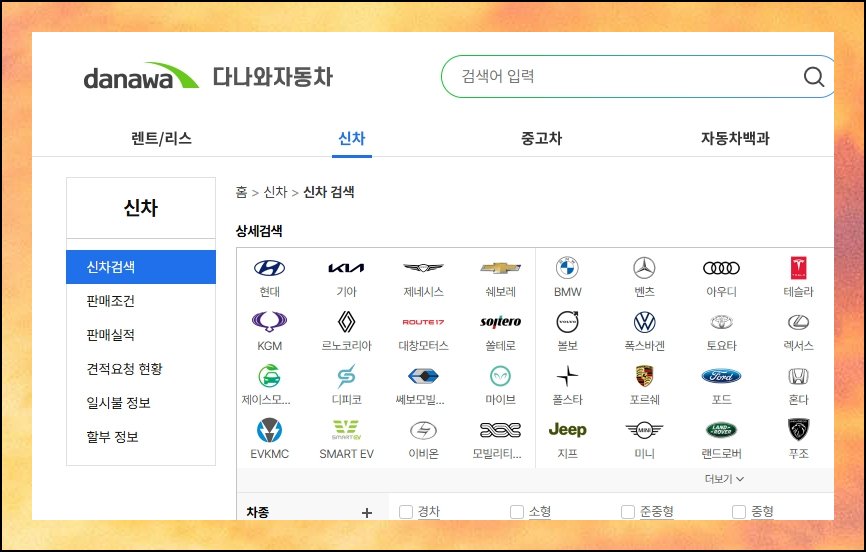
Task: Choose the Genesis (제네시스) brand logo
Action: 423,268
